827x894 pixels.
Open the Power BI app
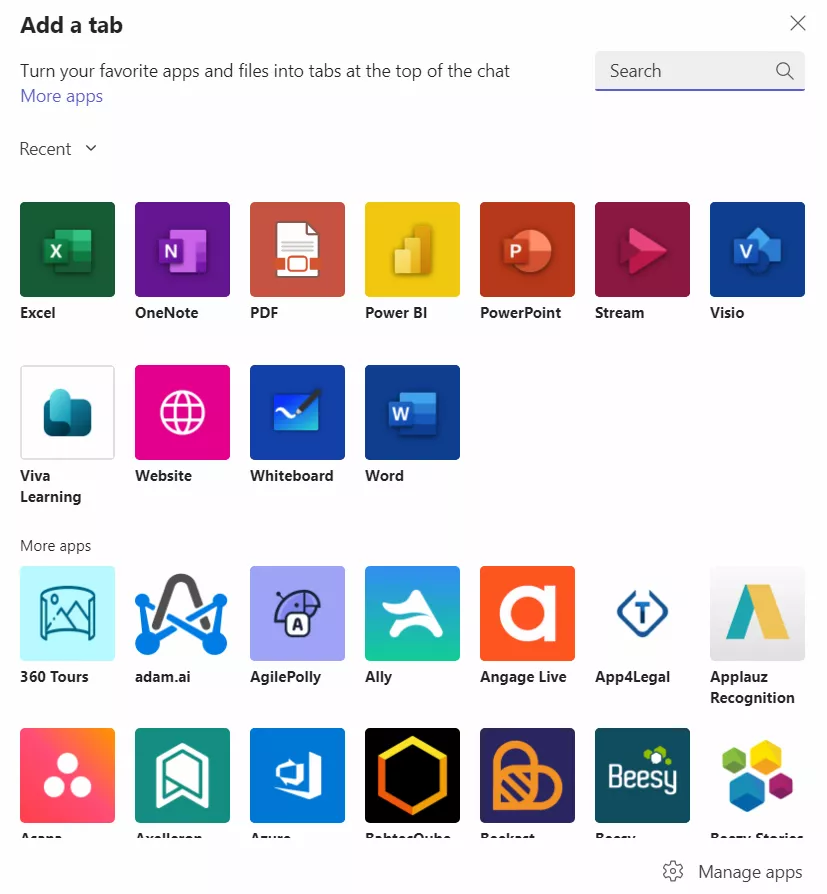(x=412, y=249)
